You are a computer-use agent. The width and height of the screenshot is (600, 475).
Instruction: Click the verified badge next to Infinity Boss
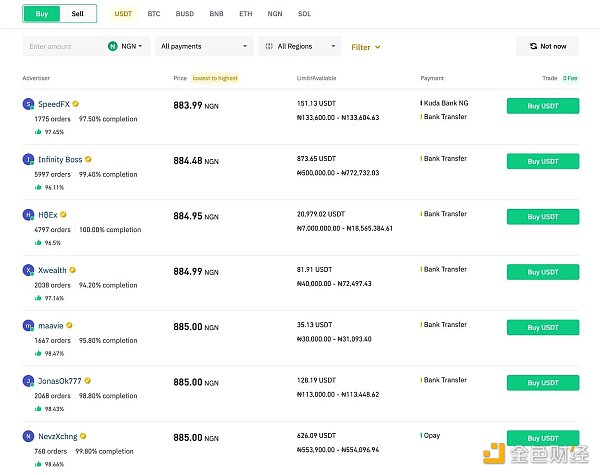click(88, 159)
